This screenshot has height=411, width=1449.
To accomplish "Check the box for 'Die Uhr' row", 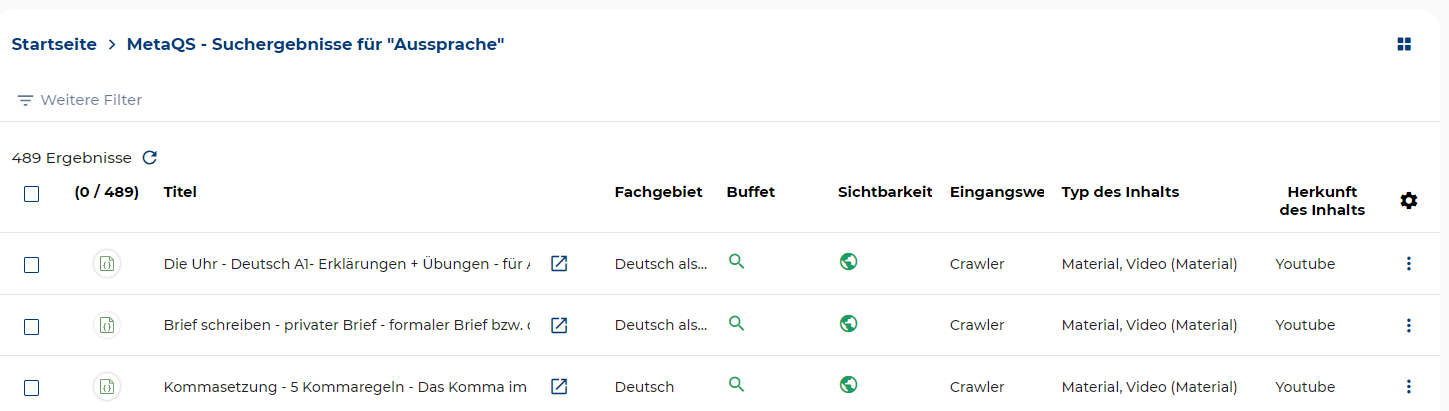I will point(32,265).
